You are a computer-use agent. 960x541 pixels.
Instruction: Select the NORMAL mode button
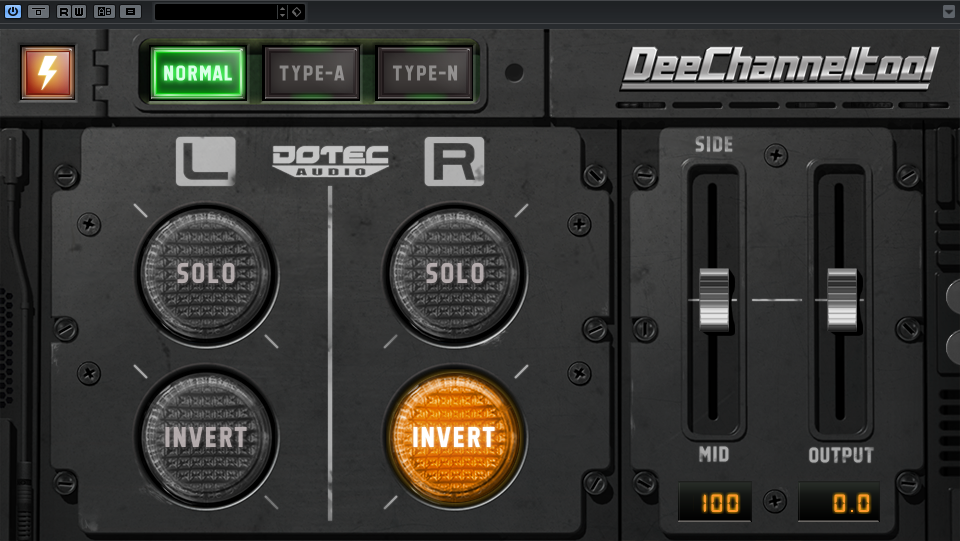point(198,73)
